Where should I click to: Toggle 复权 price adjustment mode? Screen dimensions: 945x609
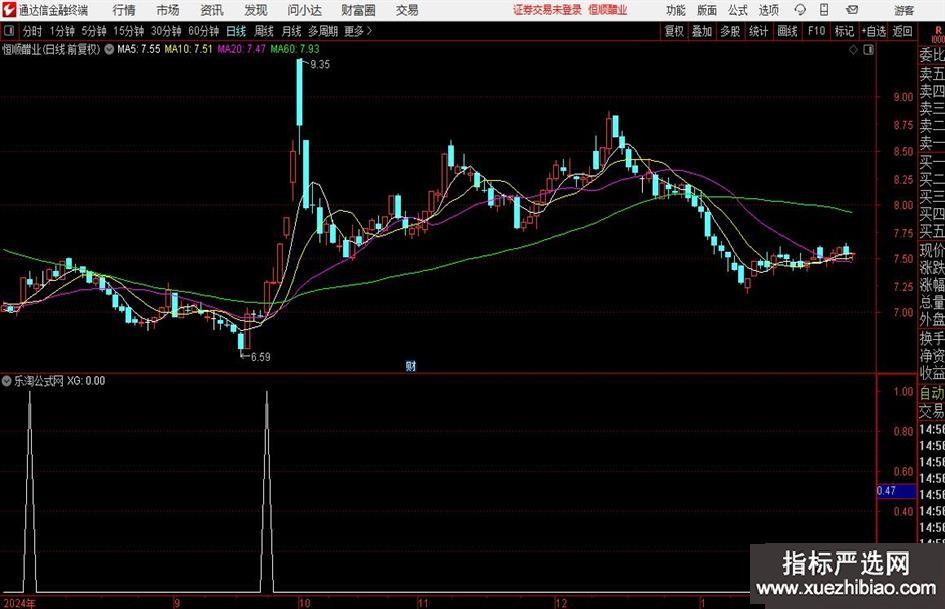click(x=674, y=31)
